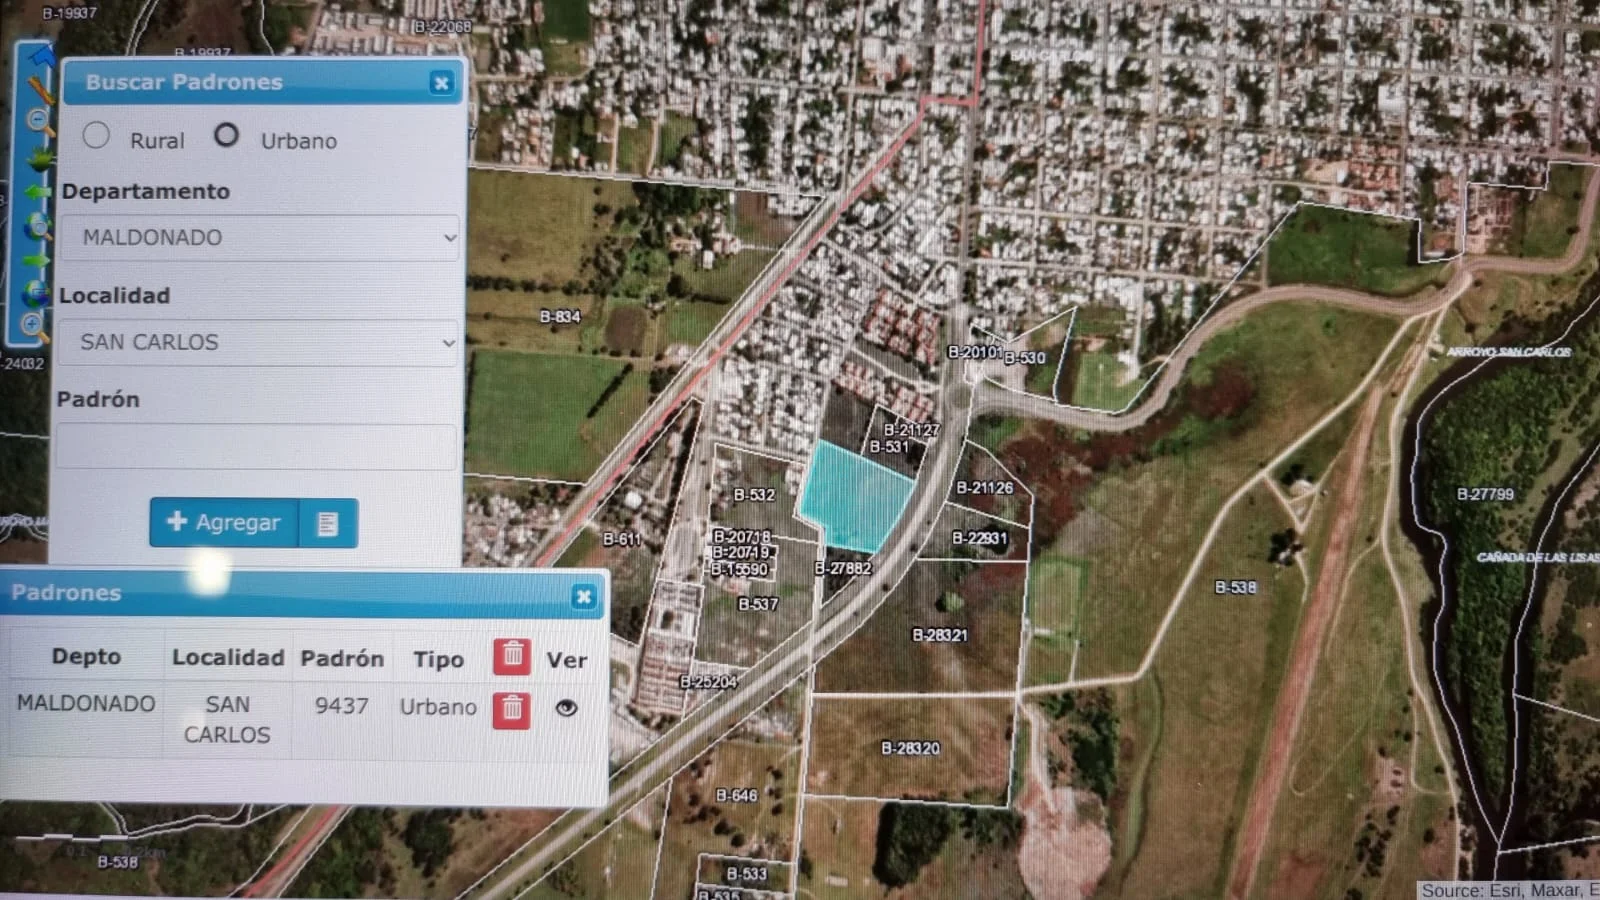This screenshot has height=900, width=1600.
Task: Close the Padrones results panel
Action: (583, 597)
